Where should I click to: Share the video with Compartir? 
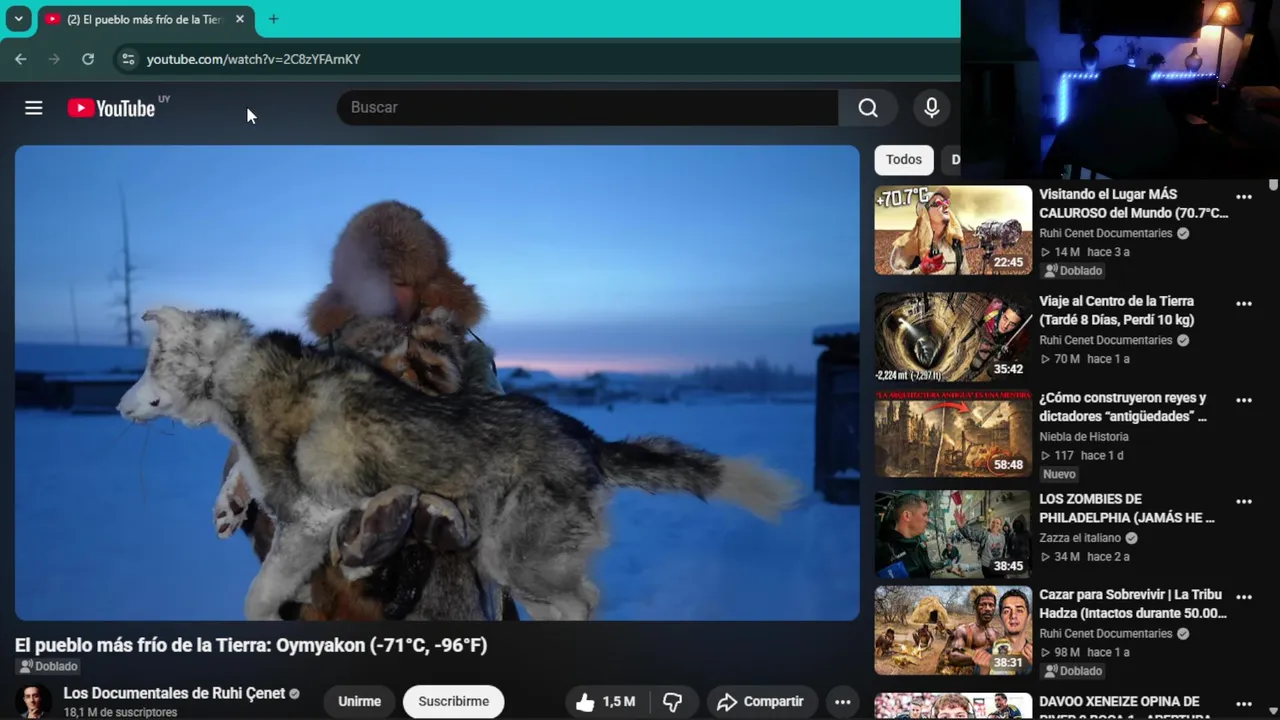pyautogui.click(x=760, y=702)
